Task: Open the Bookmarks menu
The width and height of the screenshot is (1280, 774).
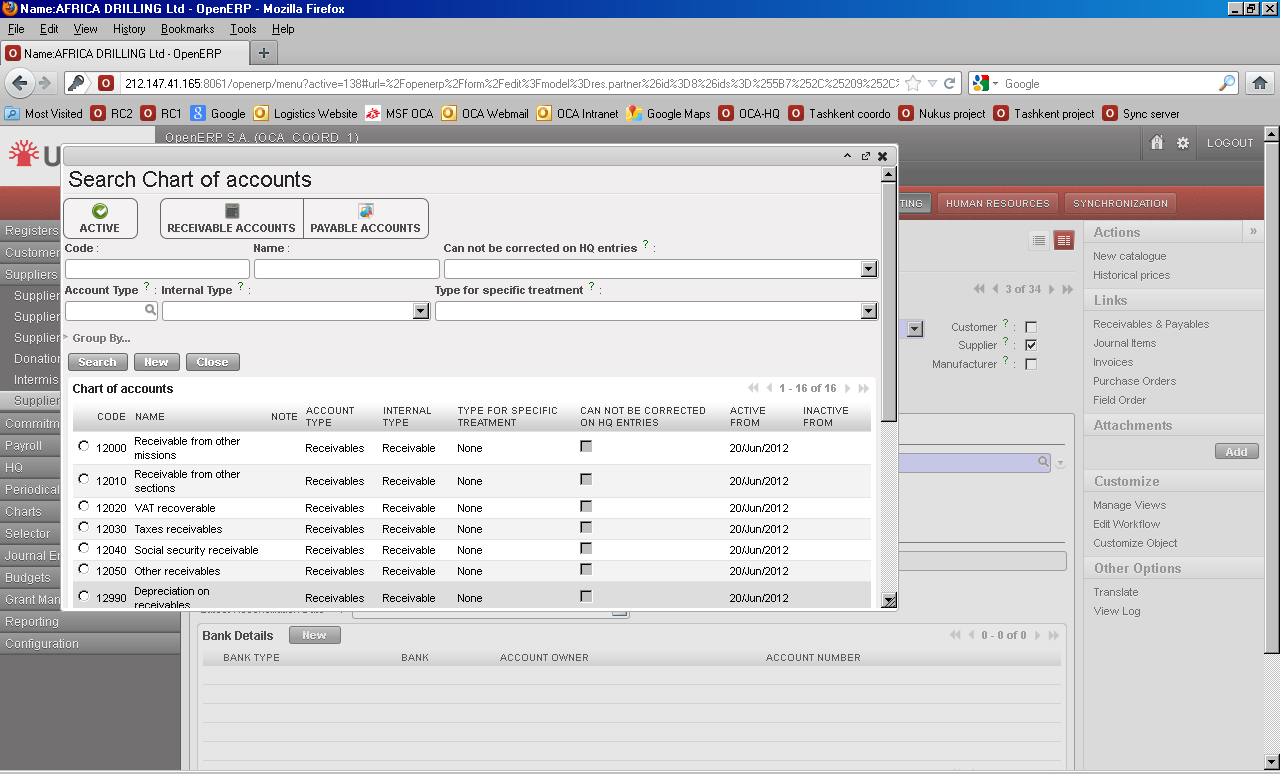Action: coord(187,29)
